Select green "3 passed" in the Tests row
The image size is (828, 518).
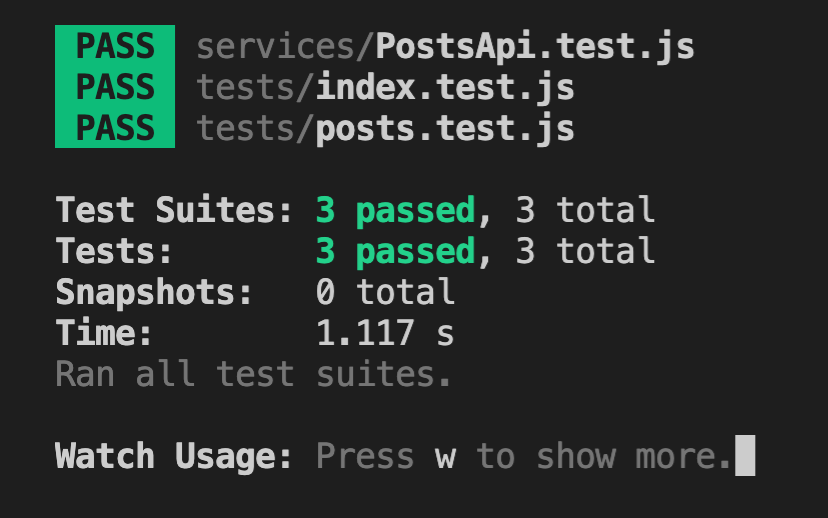[395, 251]
